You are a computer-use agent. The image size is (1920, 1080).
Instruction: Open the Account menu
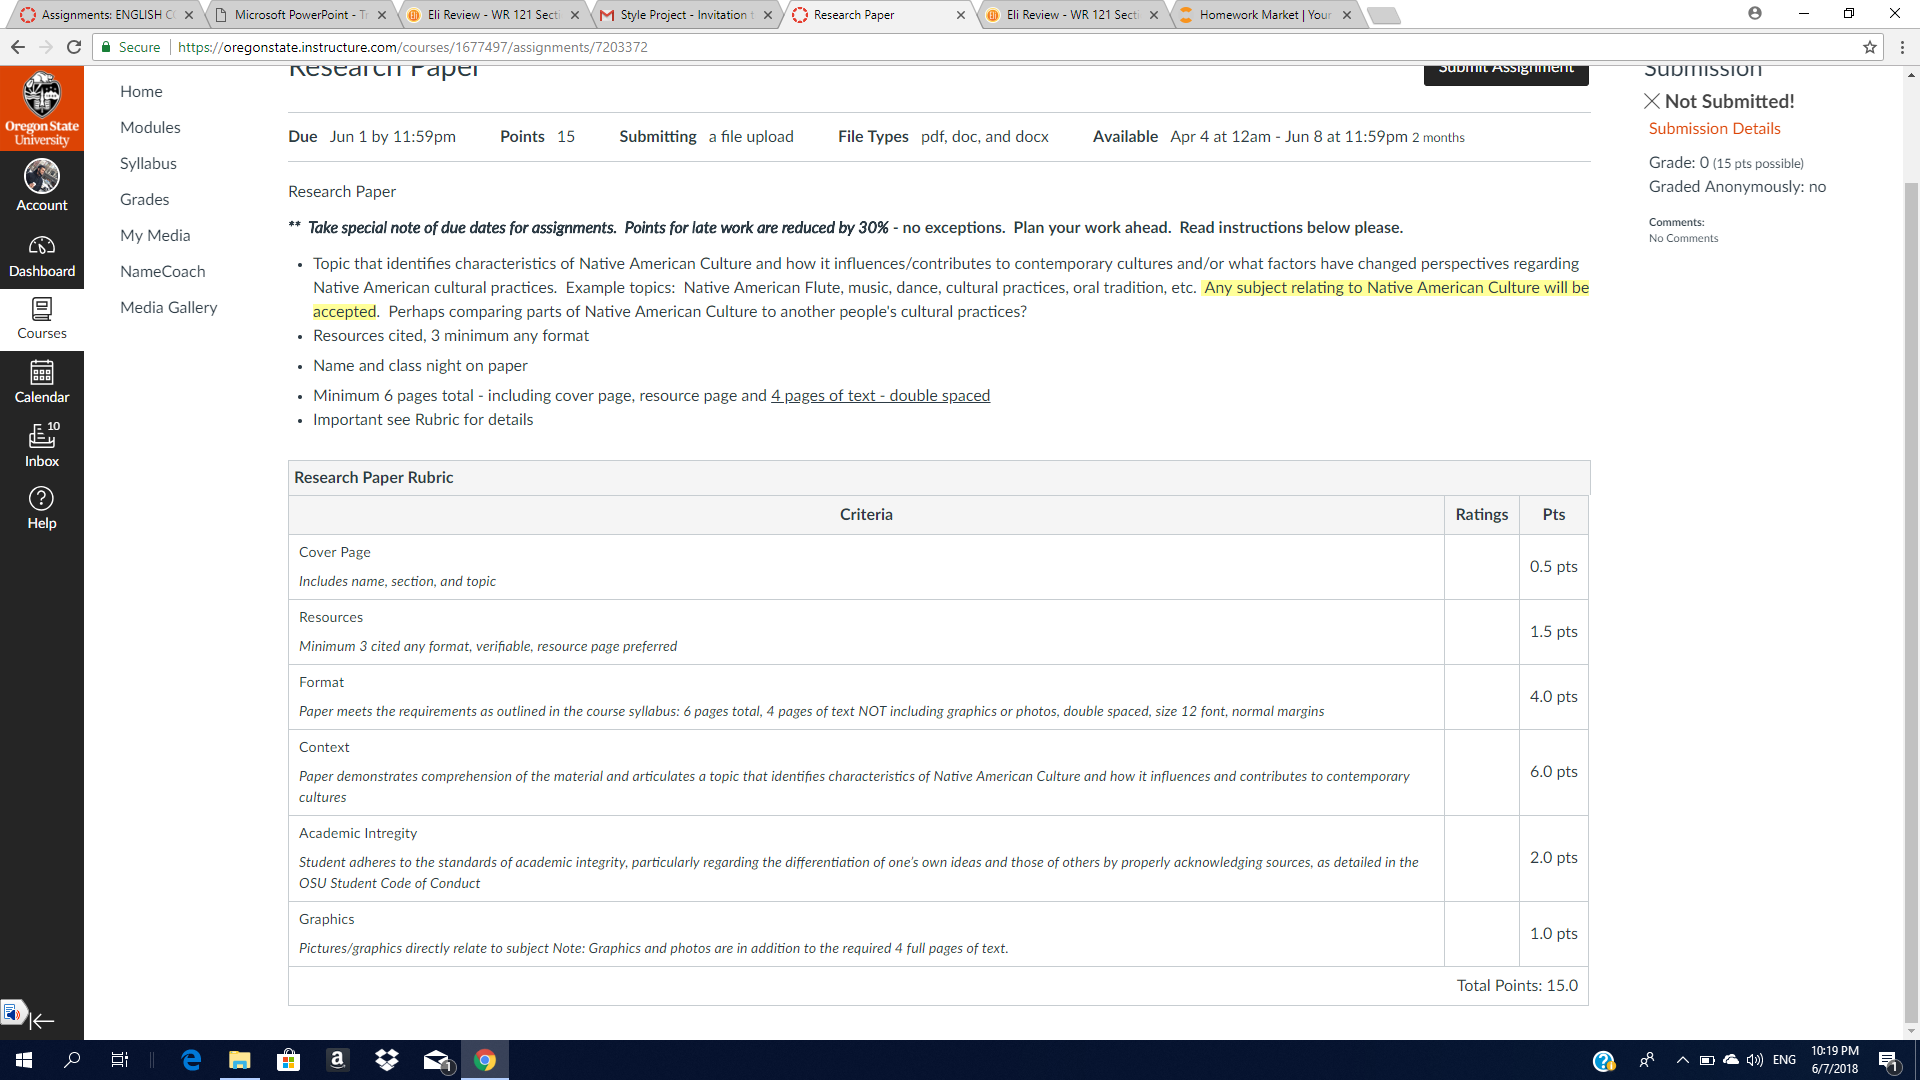pyautogui.click(x=42, y=187)
